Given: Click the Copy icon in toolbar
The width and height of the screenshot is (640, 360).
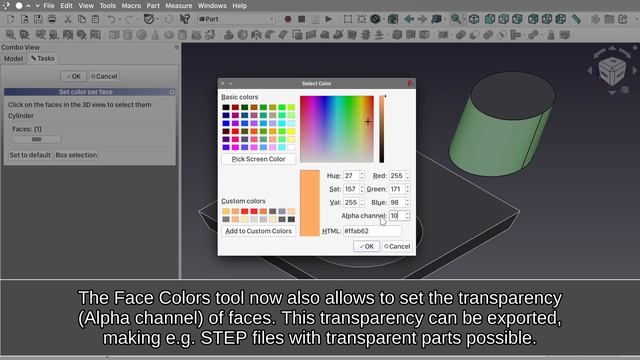Looking at the screenshot, I should coord(82,19).
